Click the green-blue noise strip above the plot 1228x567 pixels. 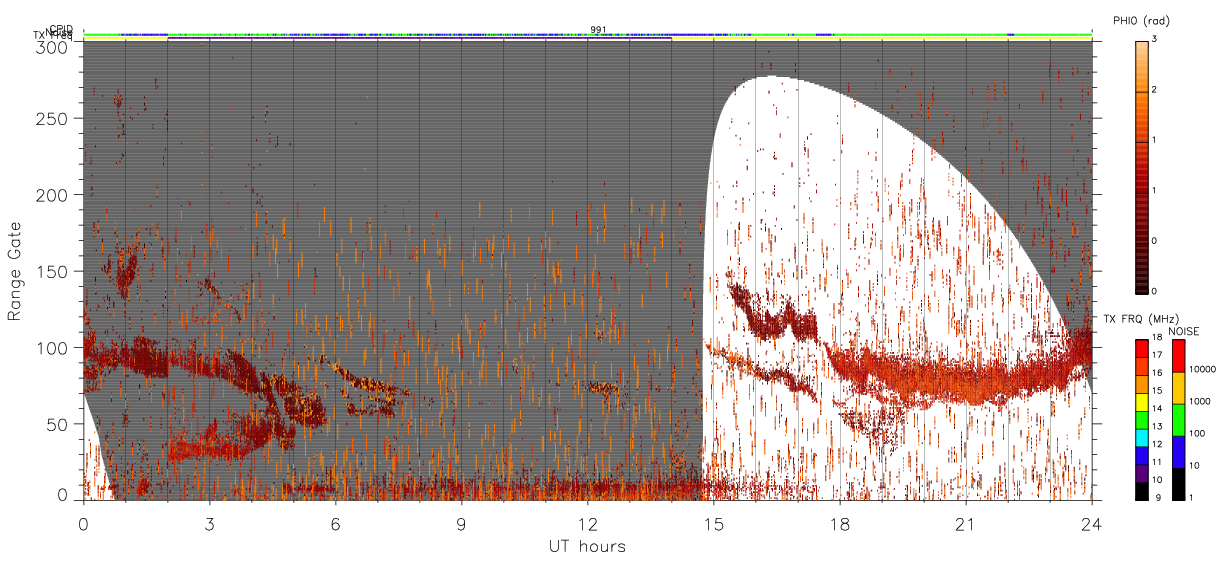pos(587,35)
